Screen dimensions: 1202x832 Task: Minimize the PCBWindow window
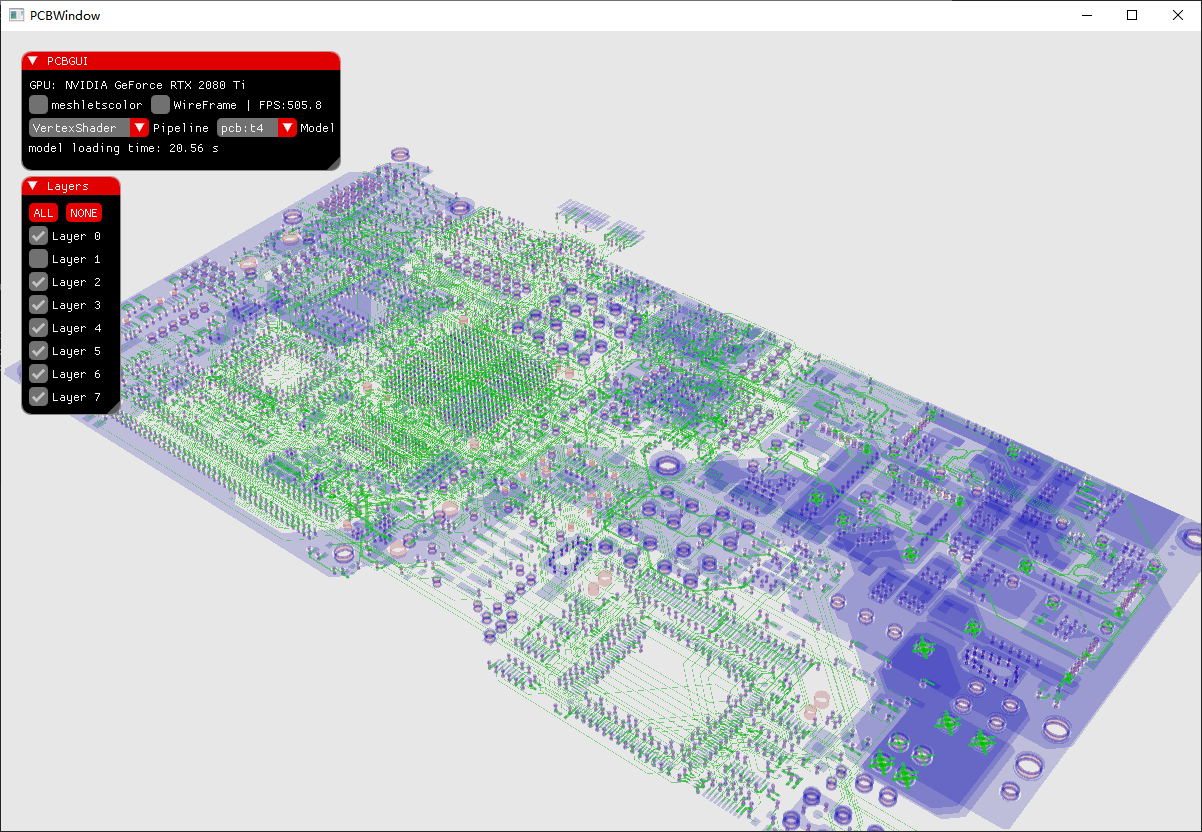1086,15
